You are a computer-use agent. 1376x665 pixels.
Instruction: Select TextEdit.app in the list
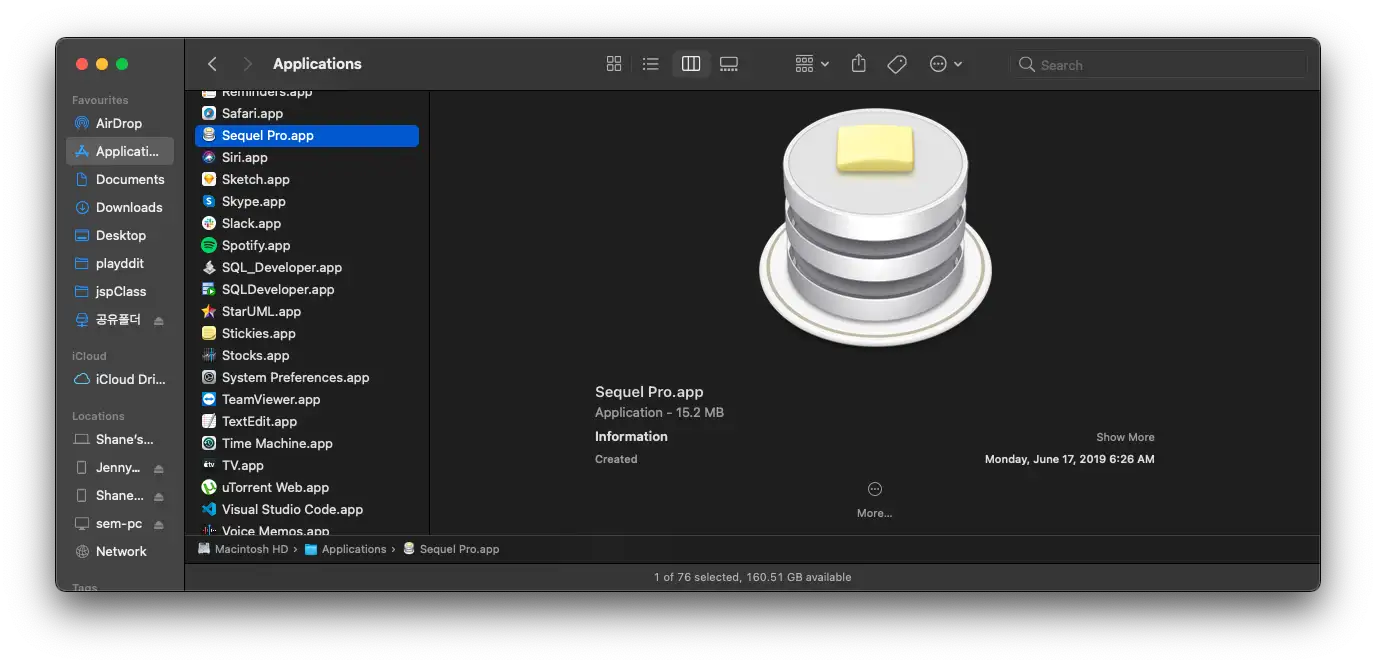pos(307,421)
